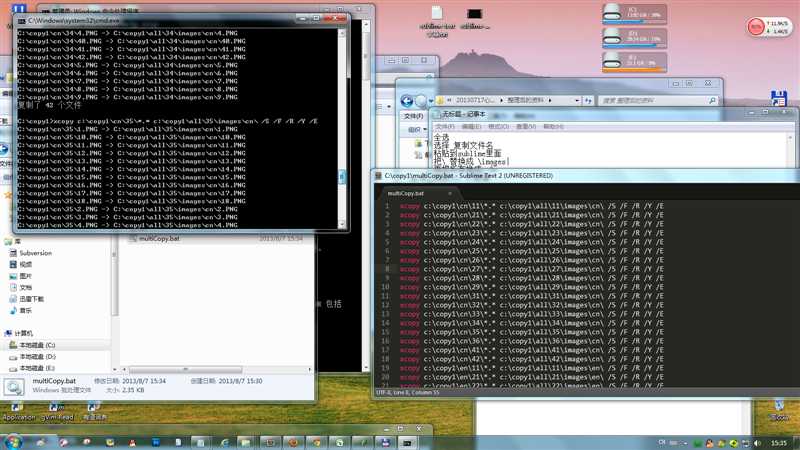Click Sublime status bar line/column indicator
The width and height of the screenshot is (800, 450).
pos(407,392)
